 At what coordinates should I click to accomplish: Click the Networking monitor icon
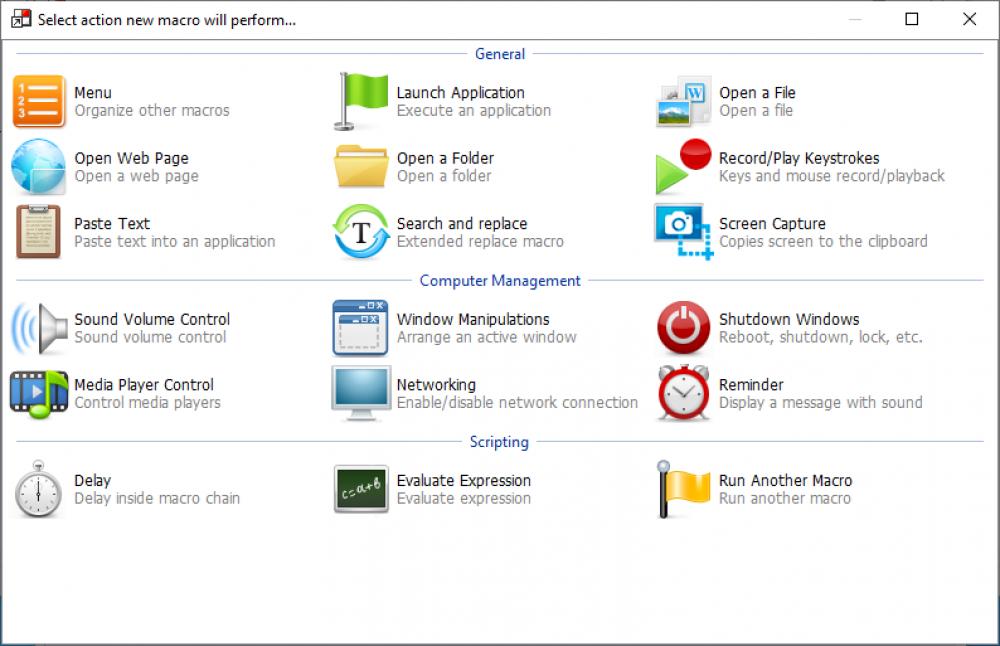tap(360, 393)
